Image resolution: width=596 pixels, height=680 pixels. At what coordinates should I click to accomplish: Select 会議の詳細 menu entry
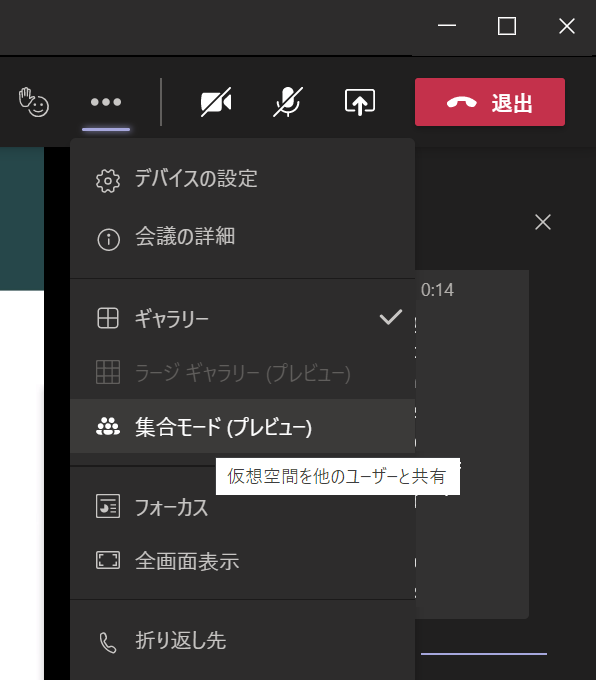coord(242,238)
